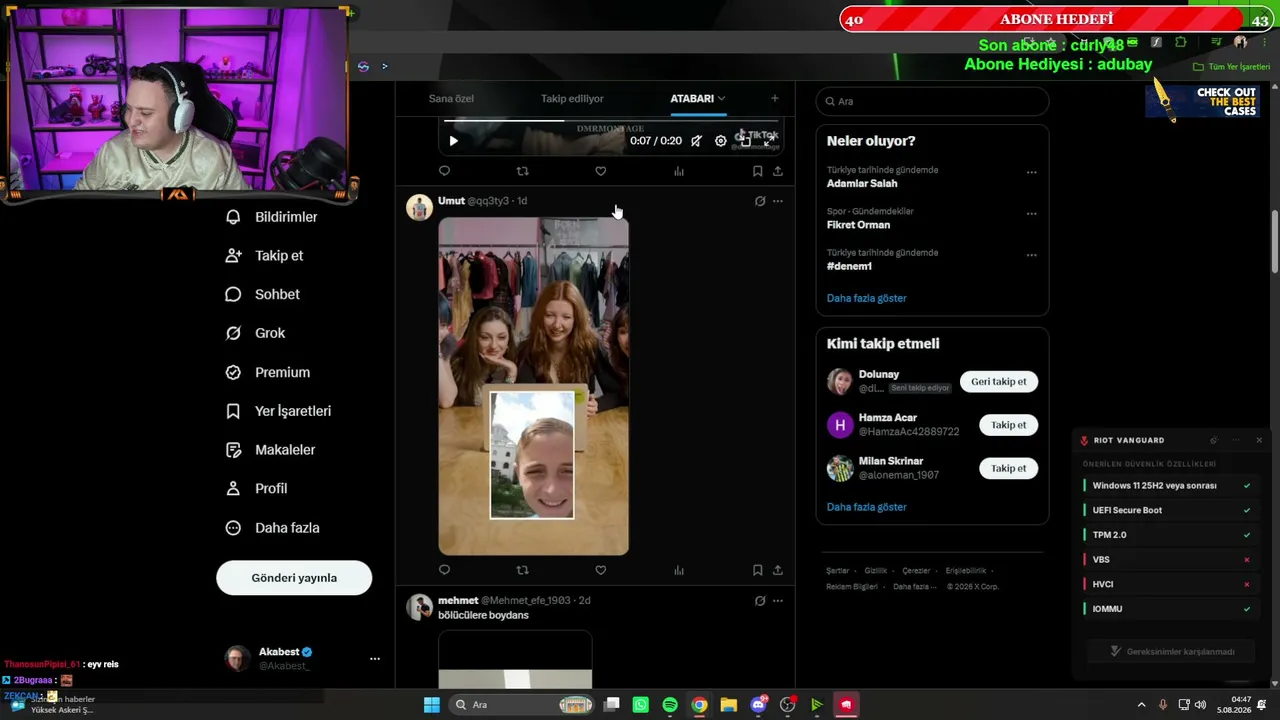
Task: Seek along the video progress bar
Action: [x=611, y=121]
